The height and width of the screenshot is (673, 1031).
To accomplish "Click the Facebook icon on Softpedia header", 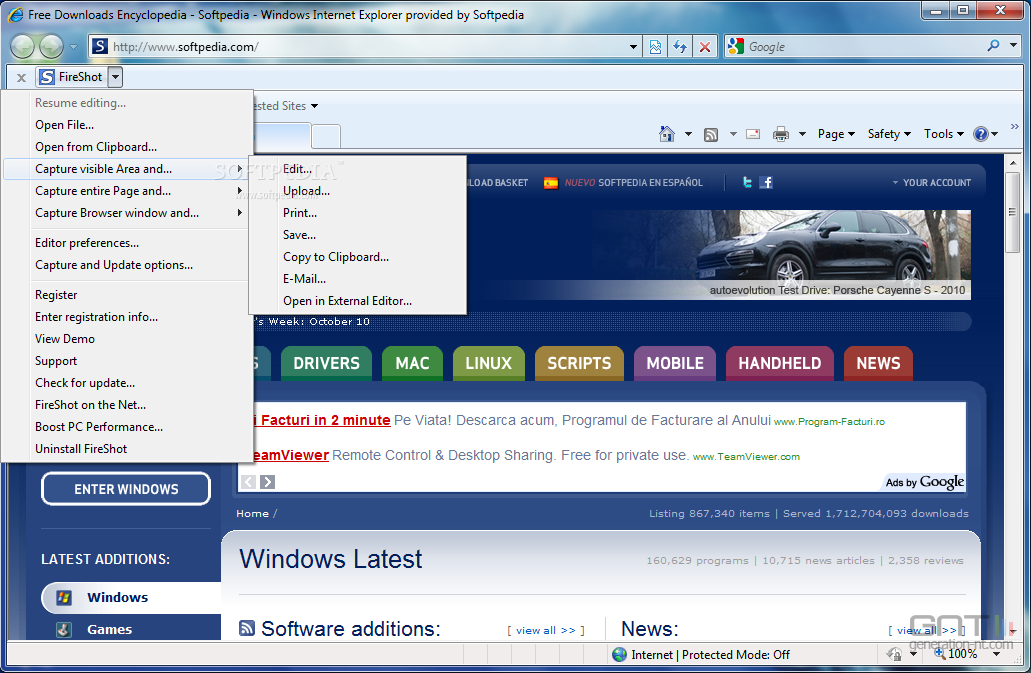I will click(x=766, y=182).
